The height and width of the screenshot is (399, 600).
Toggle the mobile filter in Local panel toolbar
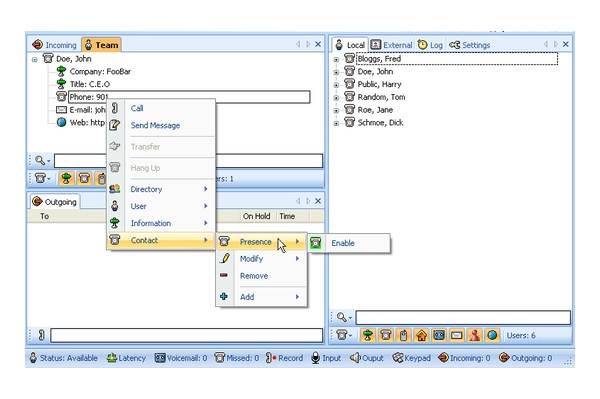click(403, 335)
